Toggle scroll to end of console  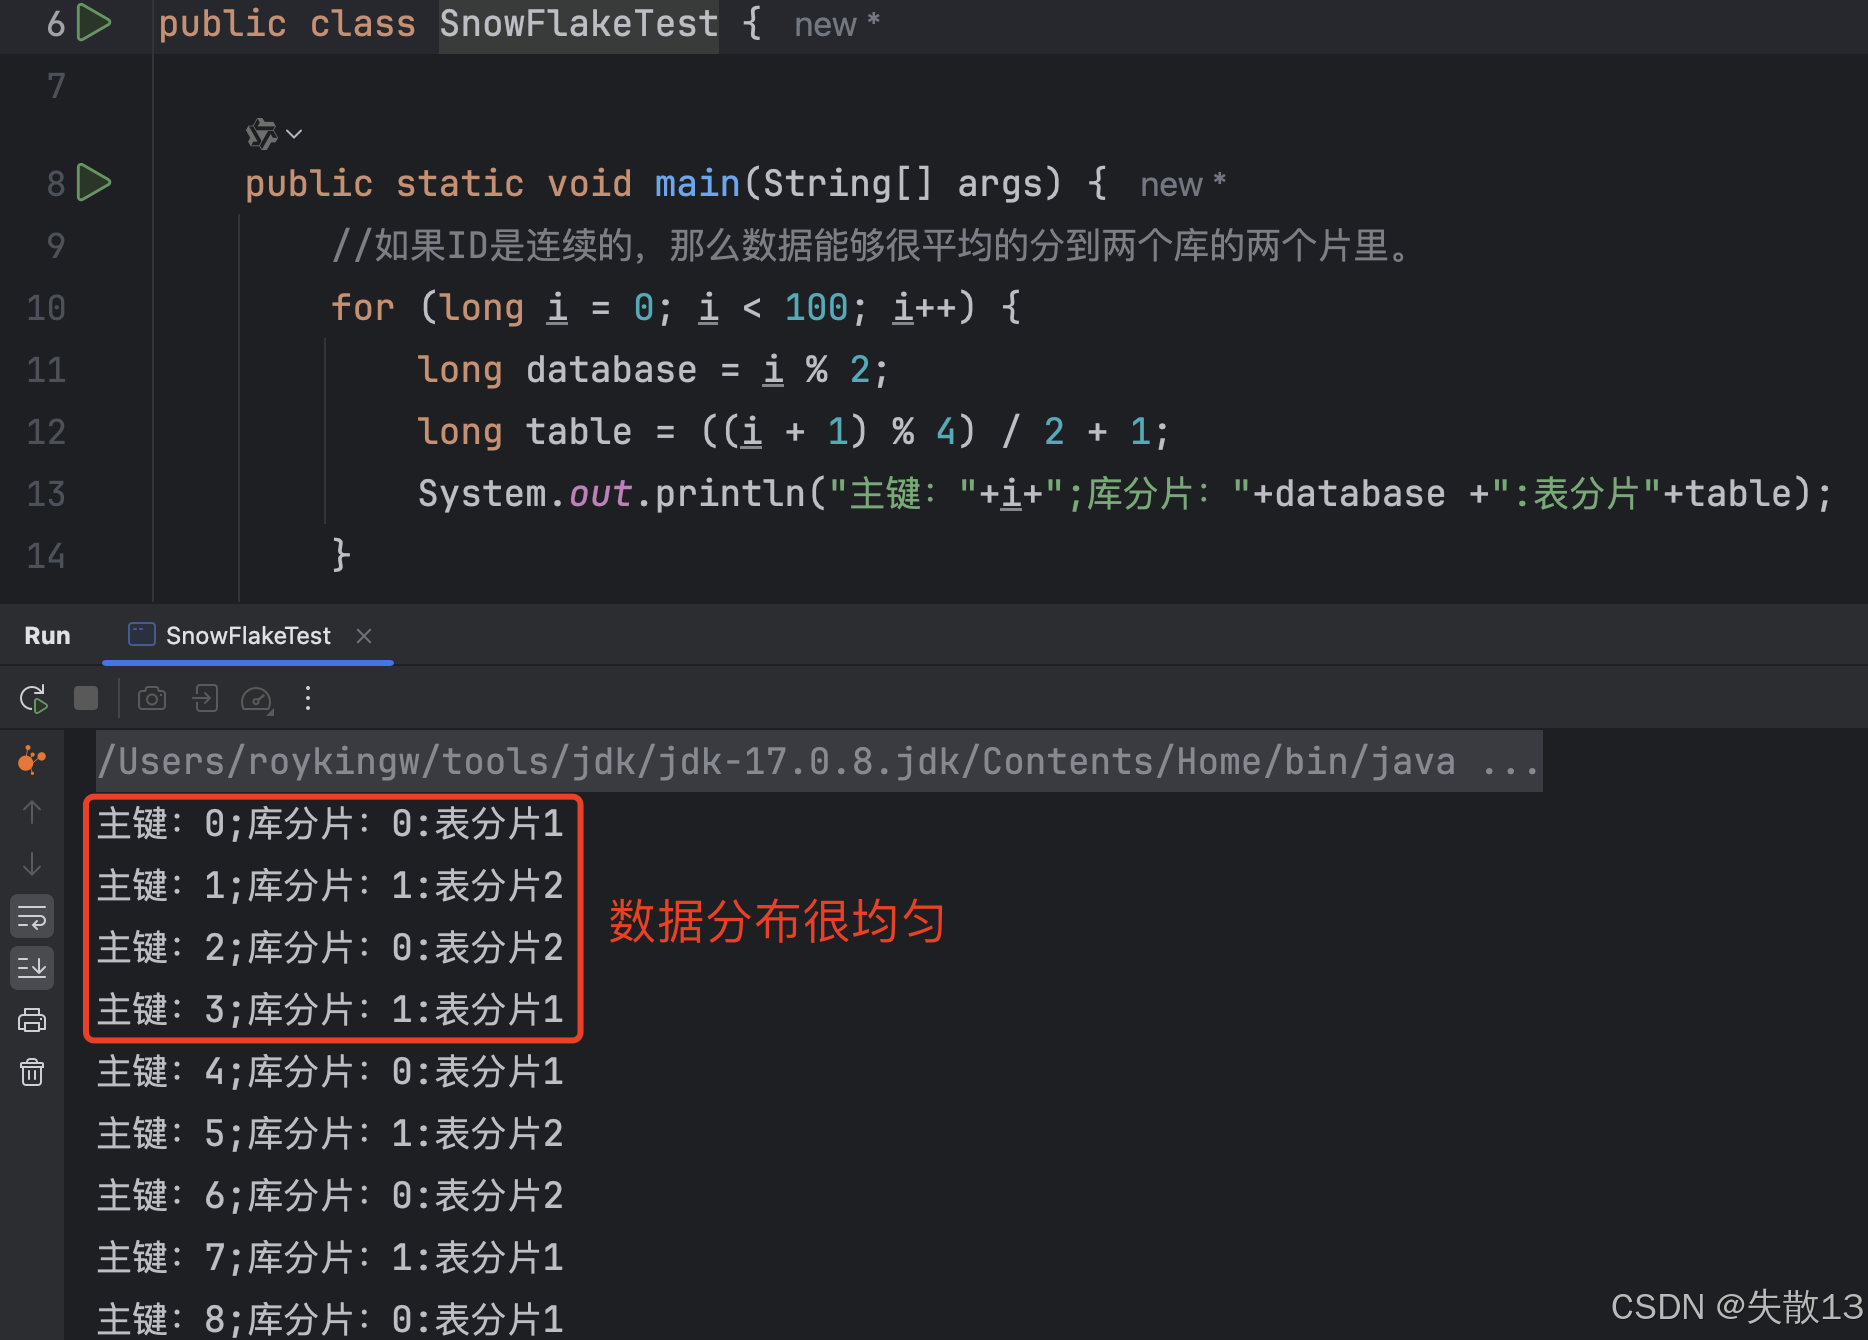32,968
